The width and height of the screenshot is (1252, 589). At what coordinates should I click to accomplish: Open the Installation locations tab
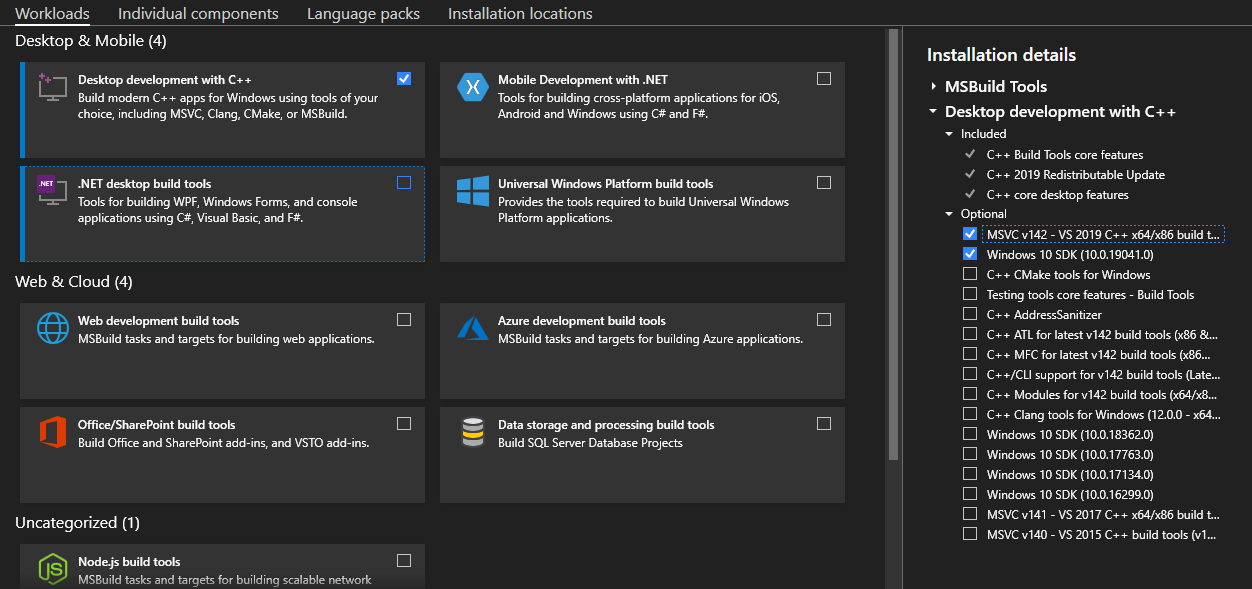(520, 14)
